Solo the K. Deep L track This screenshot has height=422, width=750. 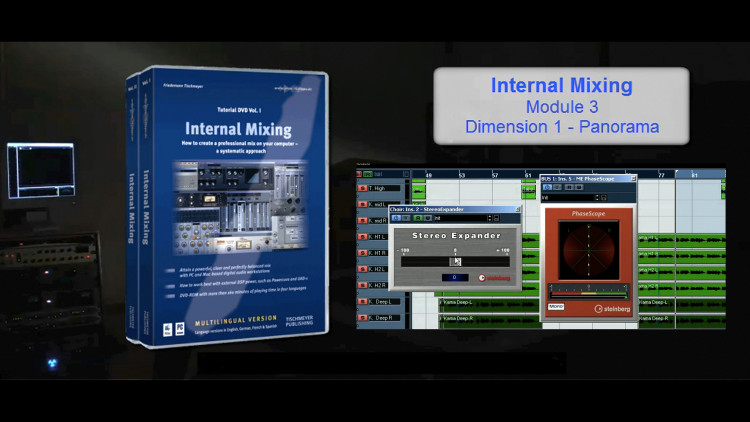click(363, 302)
